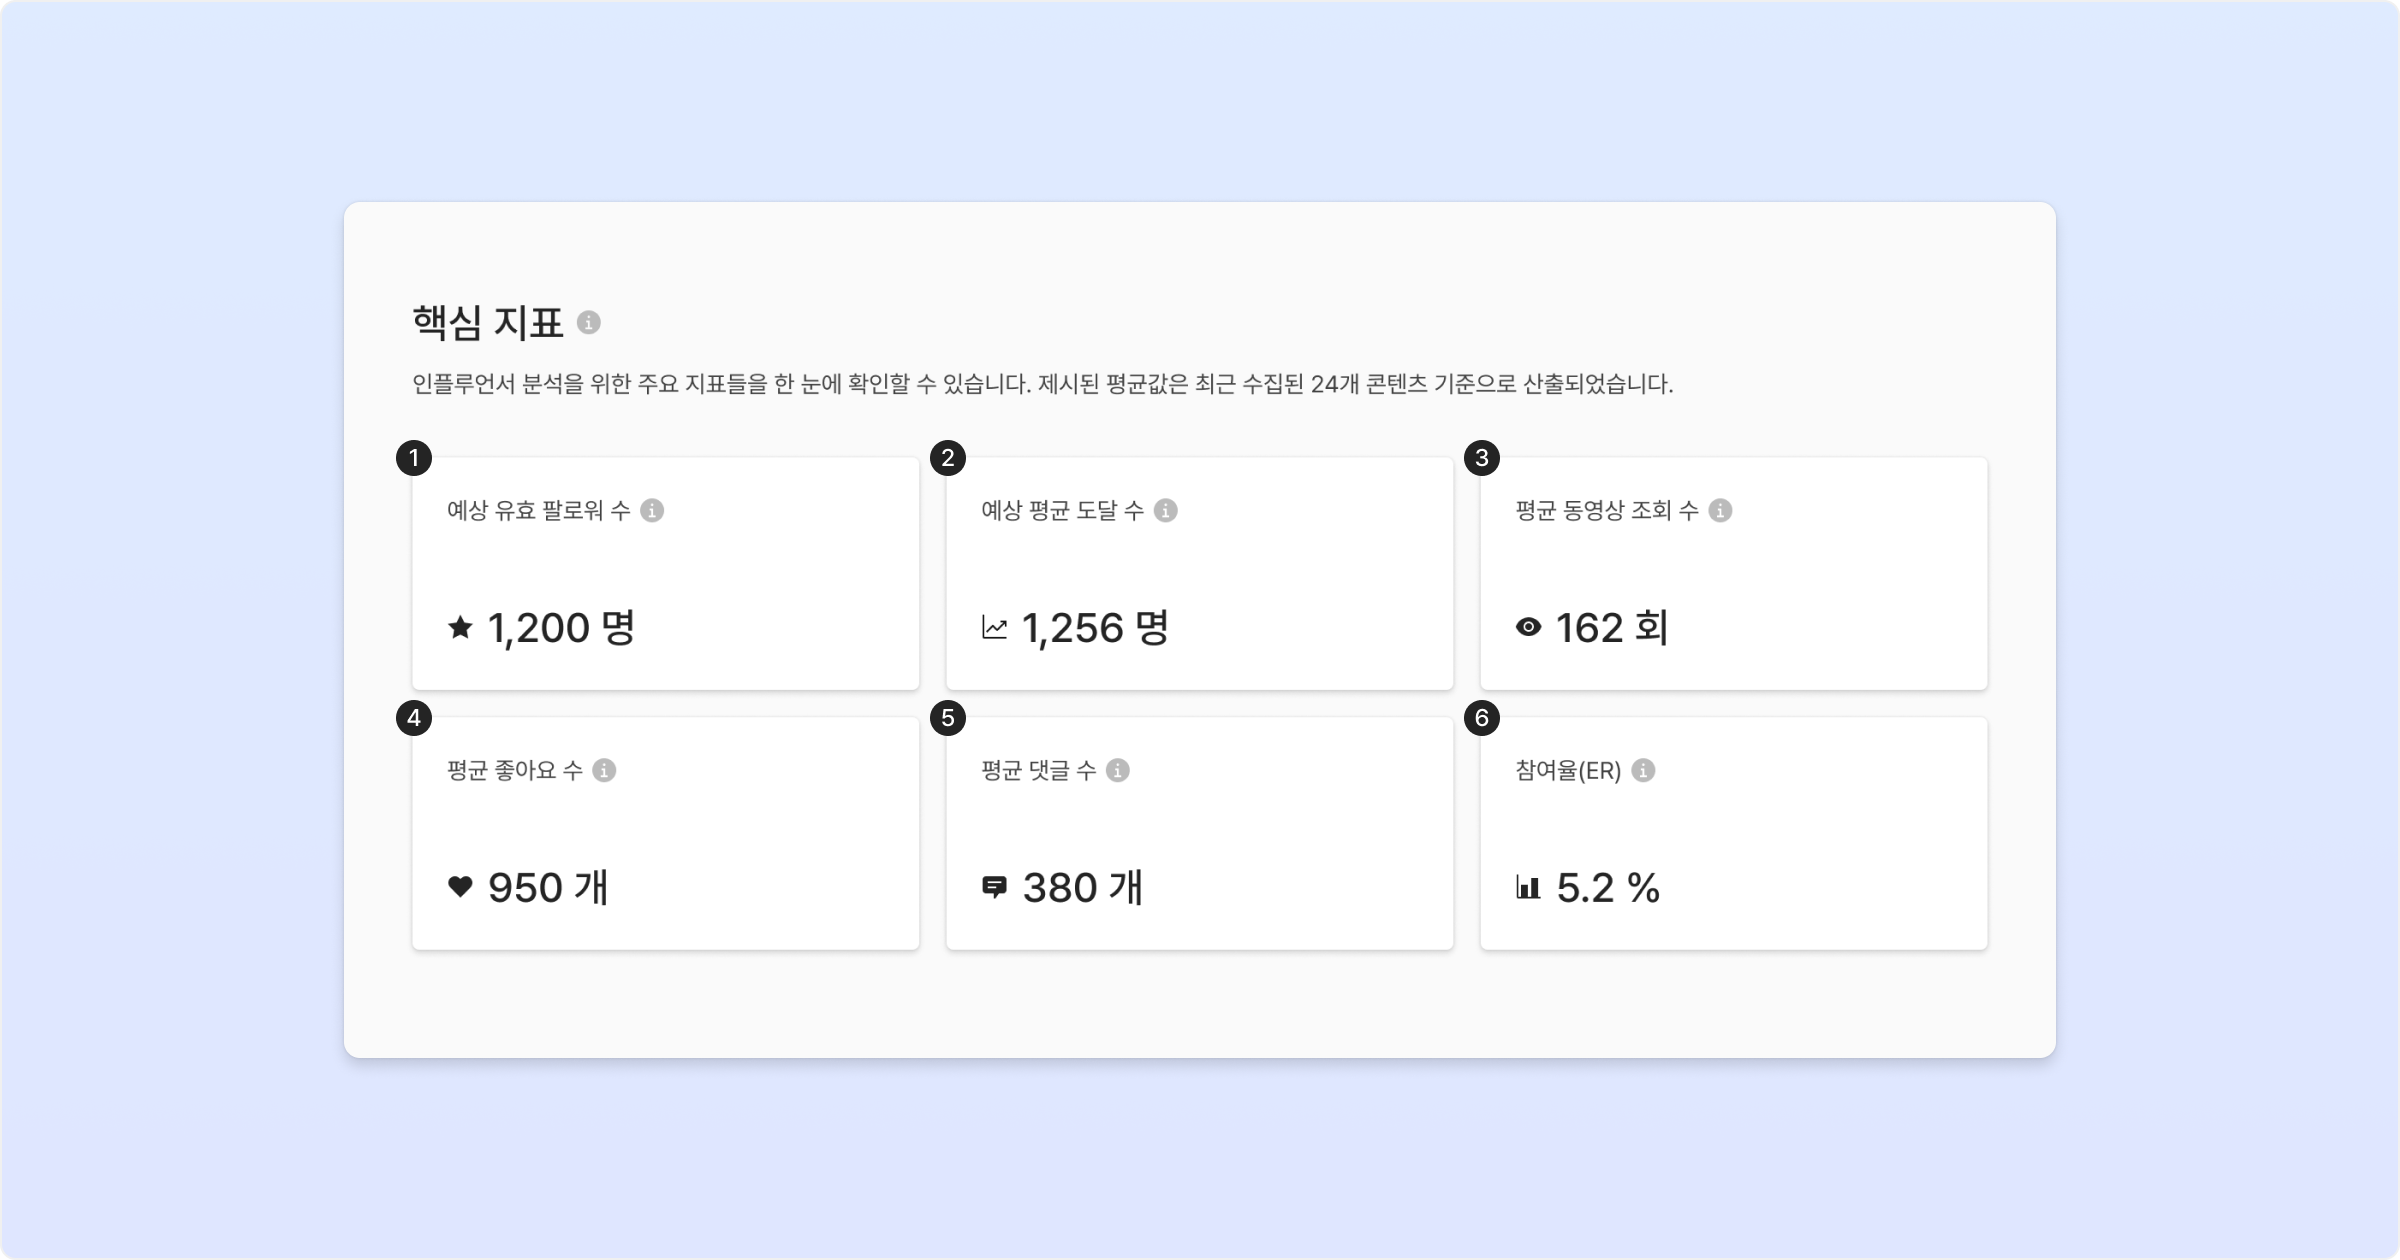
Task: Click info icon next to 참여율(ER)
Action: coord(1643,771)
